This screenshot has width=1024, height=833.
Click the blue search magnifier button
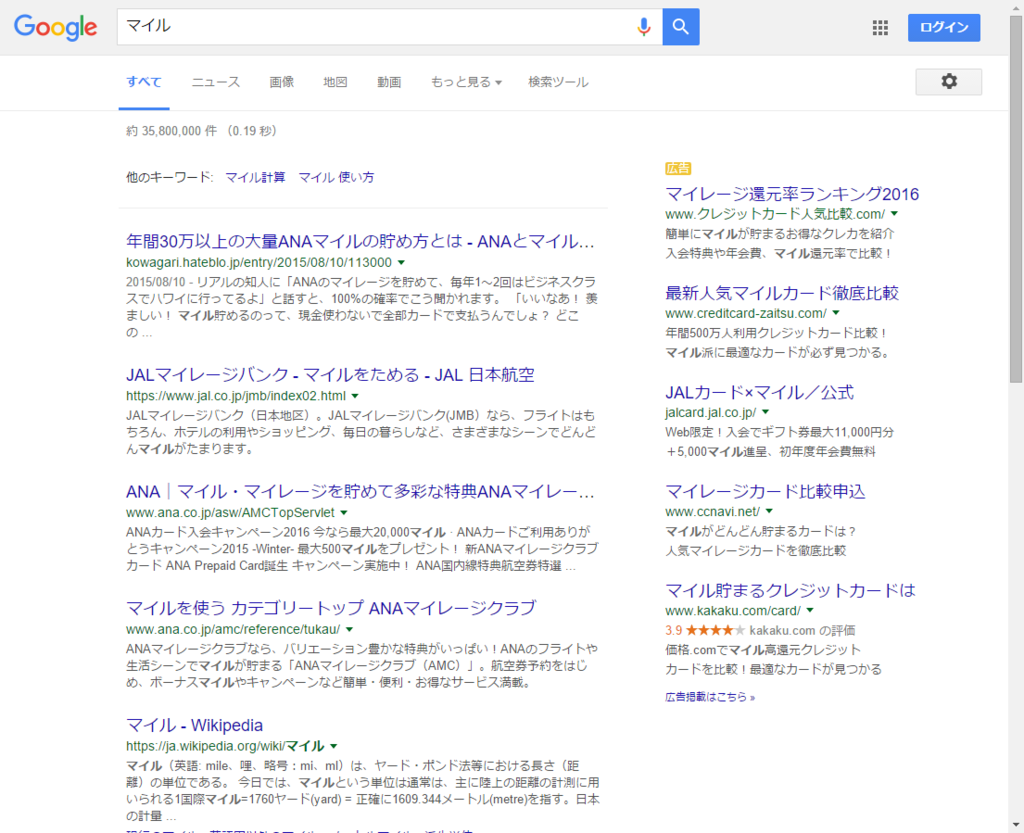click(680, 27)
